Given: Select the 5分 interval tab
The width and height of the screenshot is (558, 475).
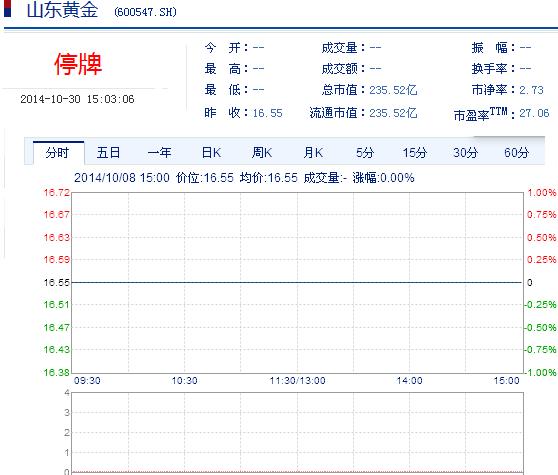Looking at the screenshot, I should coord(365,153).
